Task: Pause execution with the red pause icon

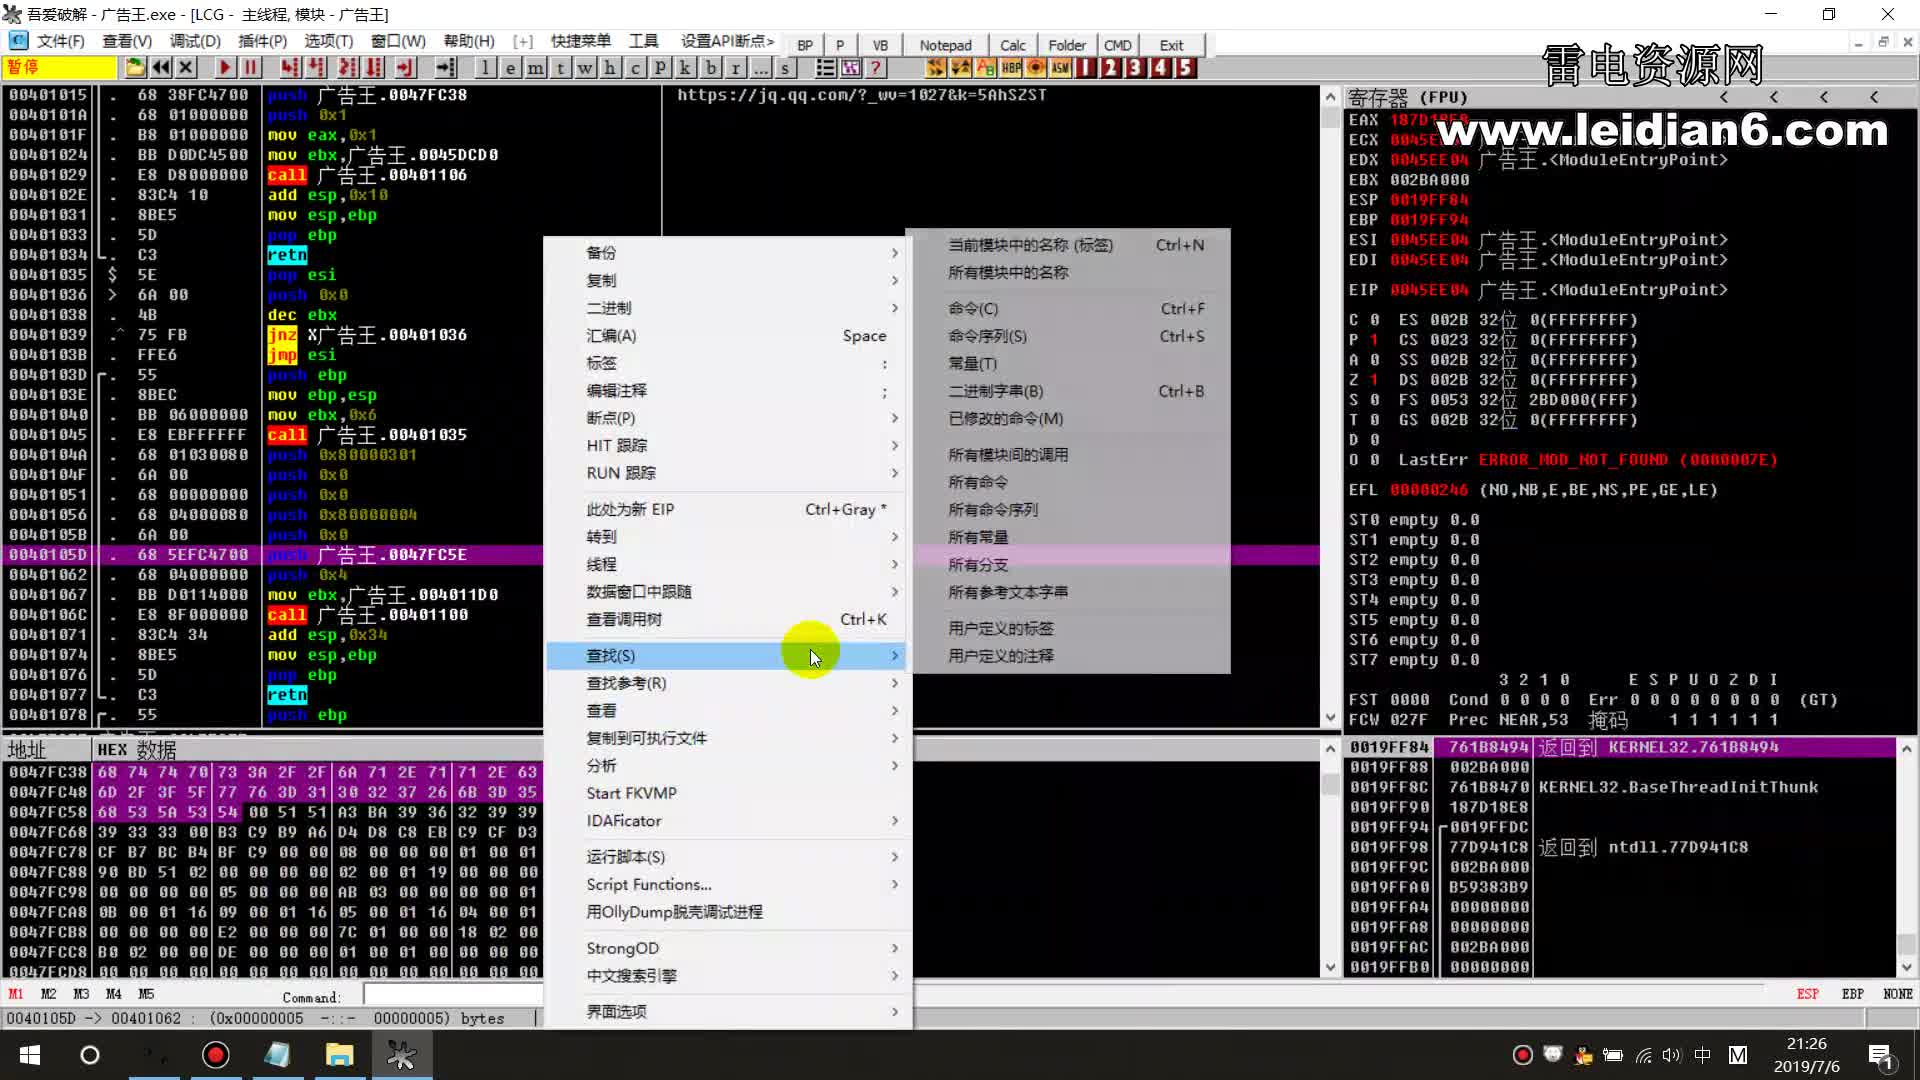Action: [250, 67]
